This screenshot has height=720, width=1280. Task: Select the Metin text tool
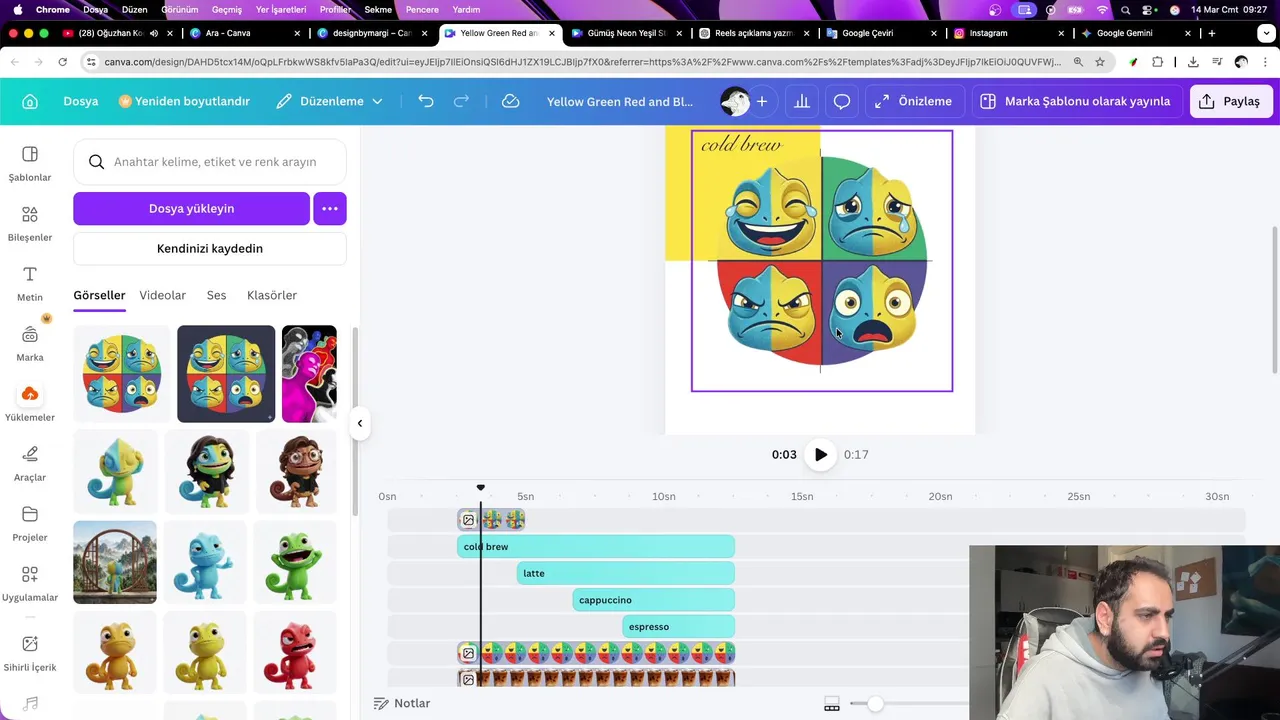(30, 284)
